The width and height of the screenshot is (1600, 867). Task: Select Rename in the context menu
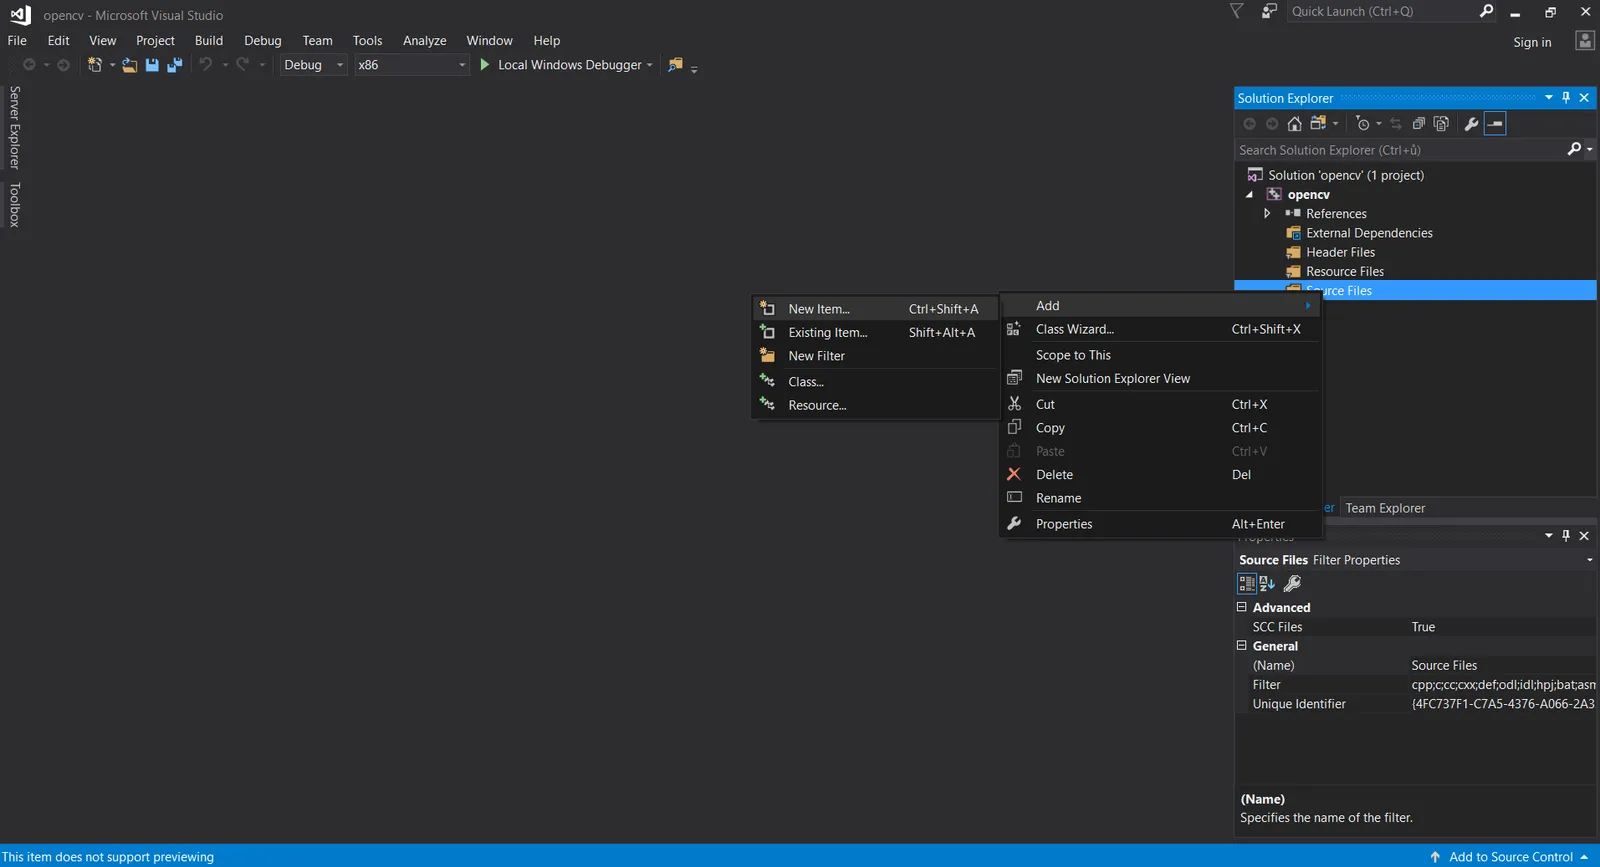1161,498
